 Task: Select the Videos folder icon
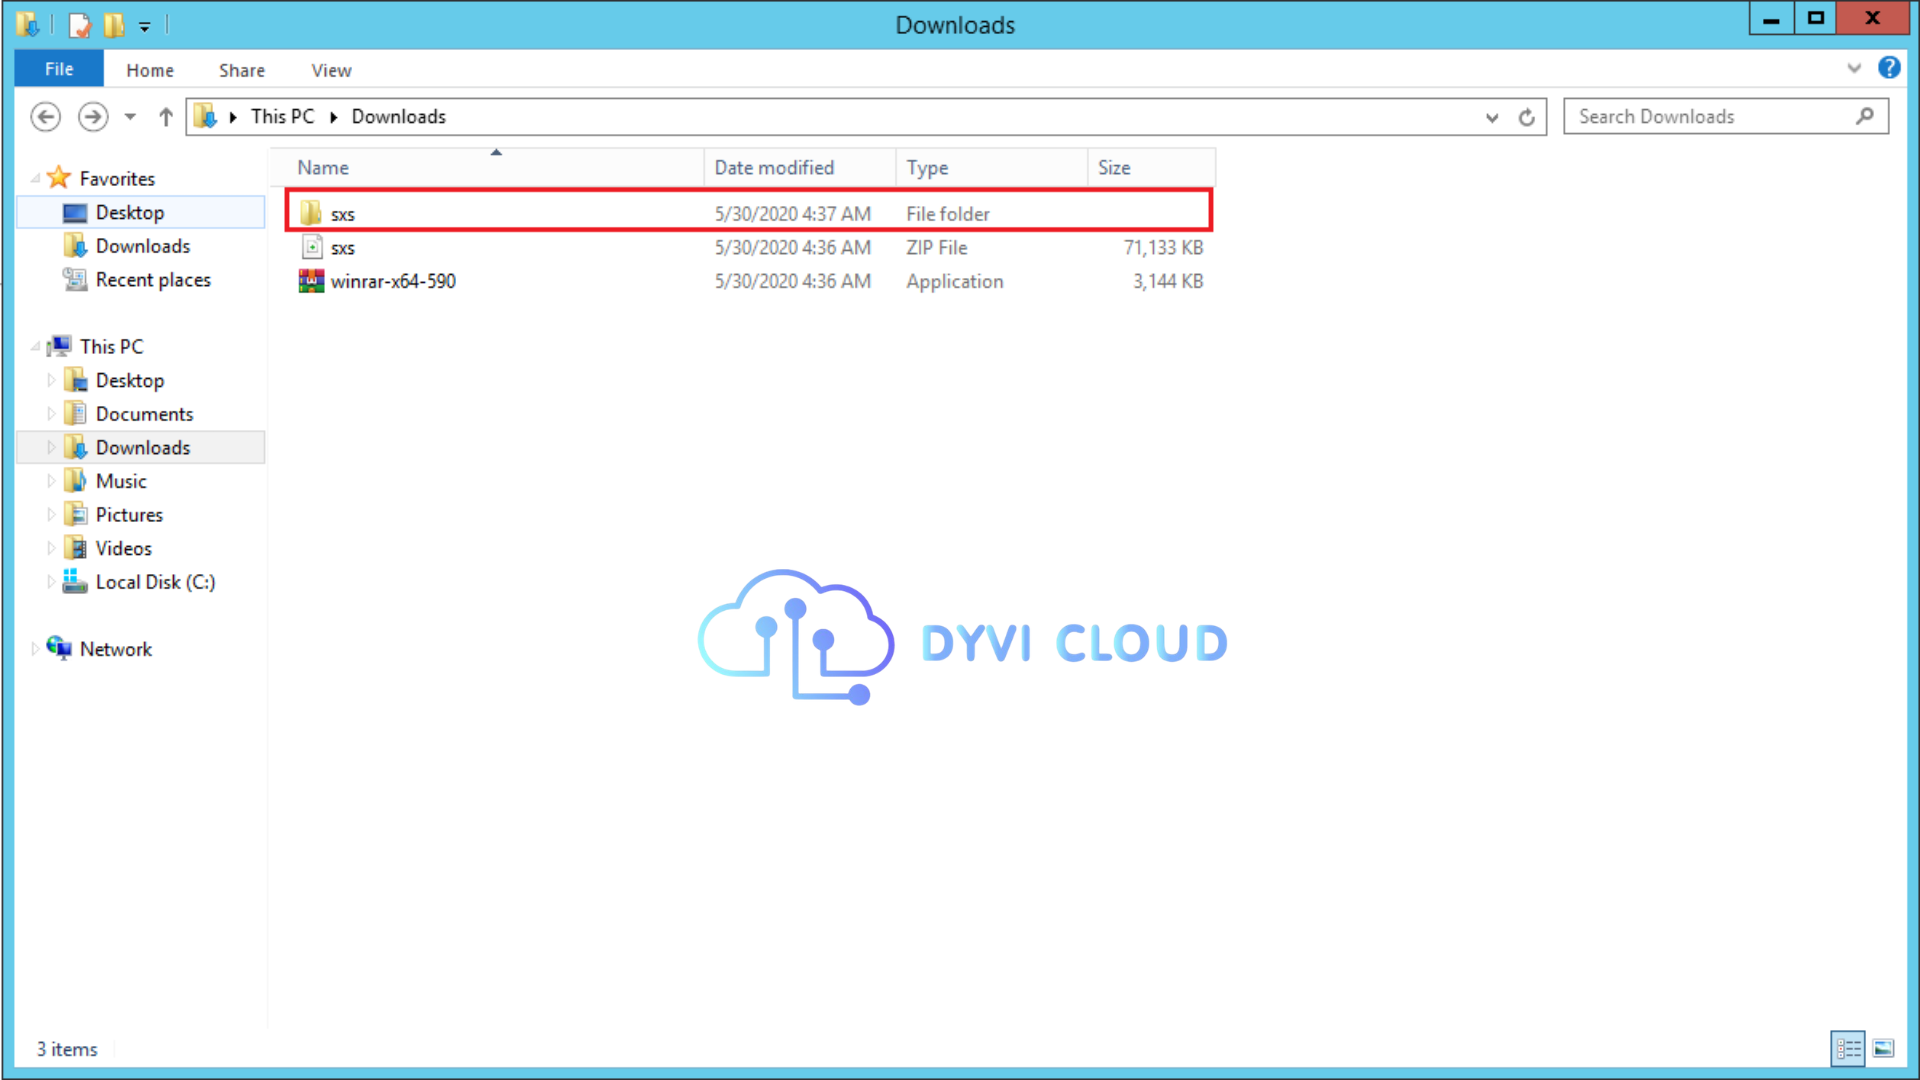[75, 548]
